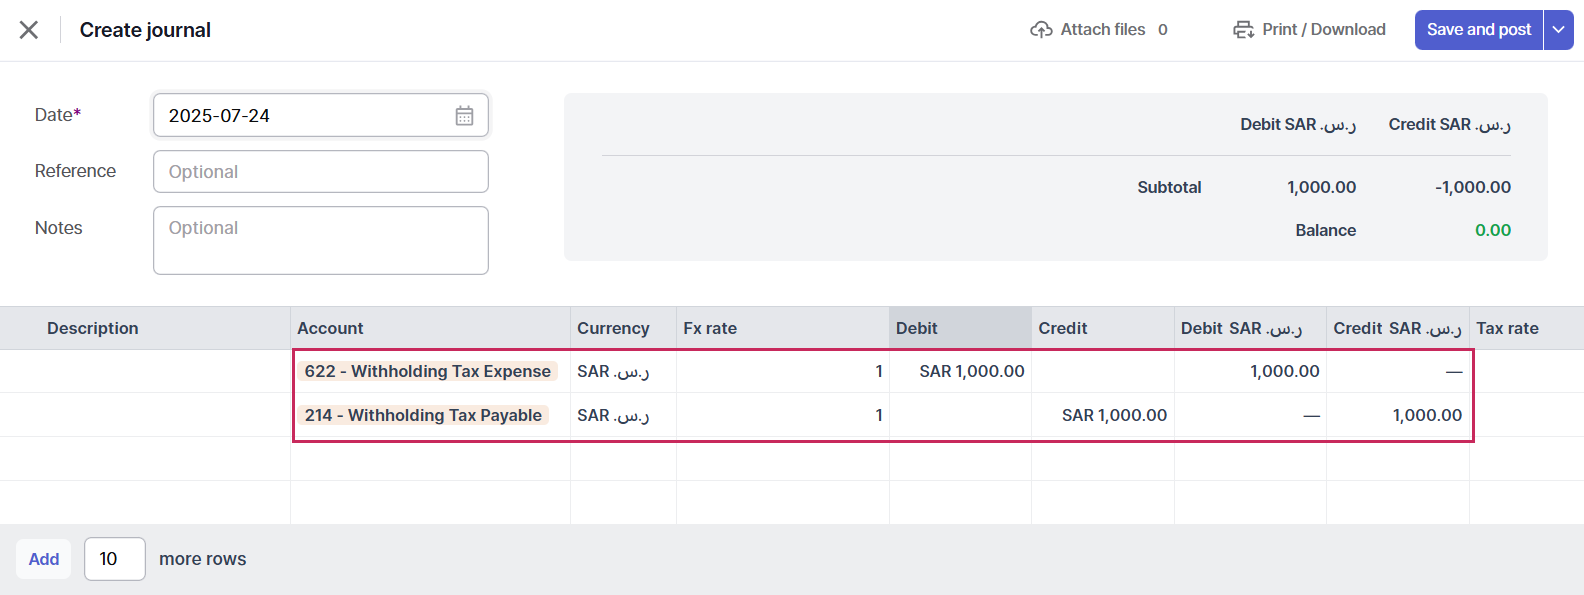
Task: Click the Credit cell SAR 1,000.00
Action: pos(1103,415)
